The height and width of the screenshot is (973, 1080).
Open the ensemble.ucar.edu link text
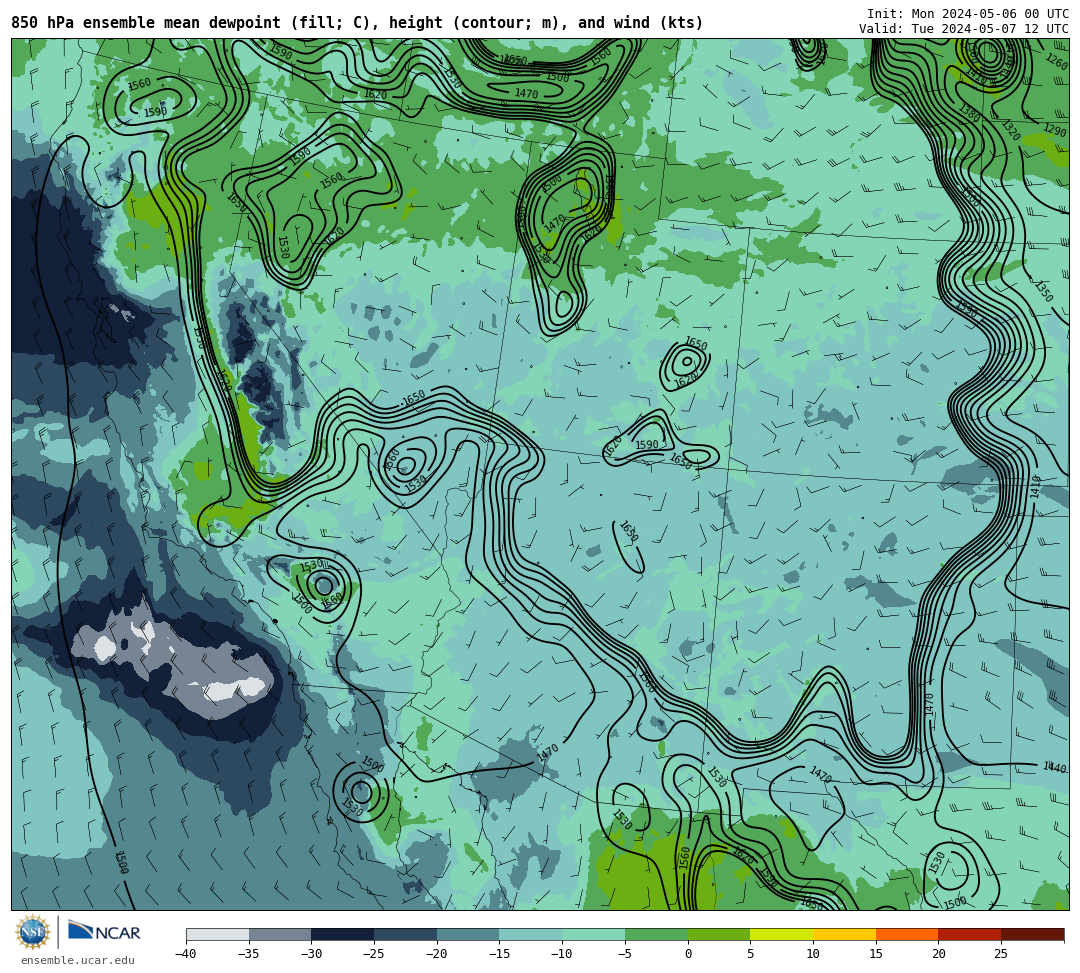tap(78, 960)
